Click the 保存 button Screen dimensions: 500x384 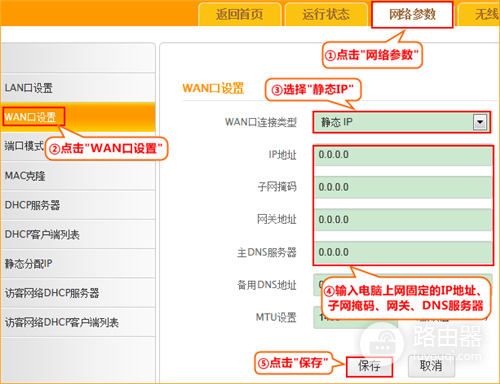(369, 366)
